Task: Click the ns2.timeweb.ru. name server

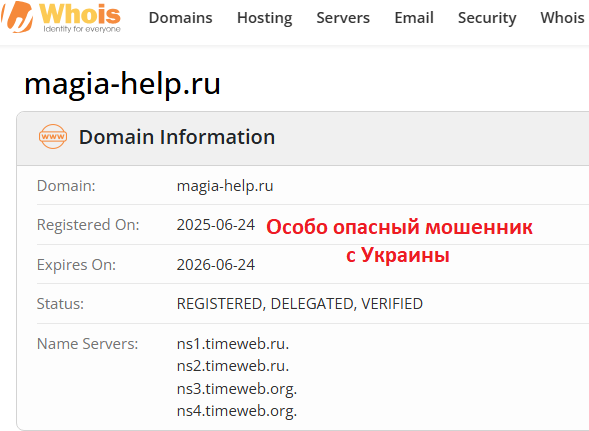Action: [x=233, y=366]
